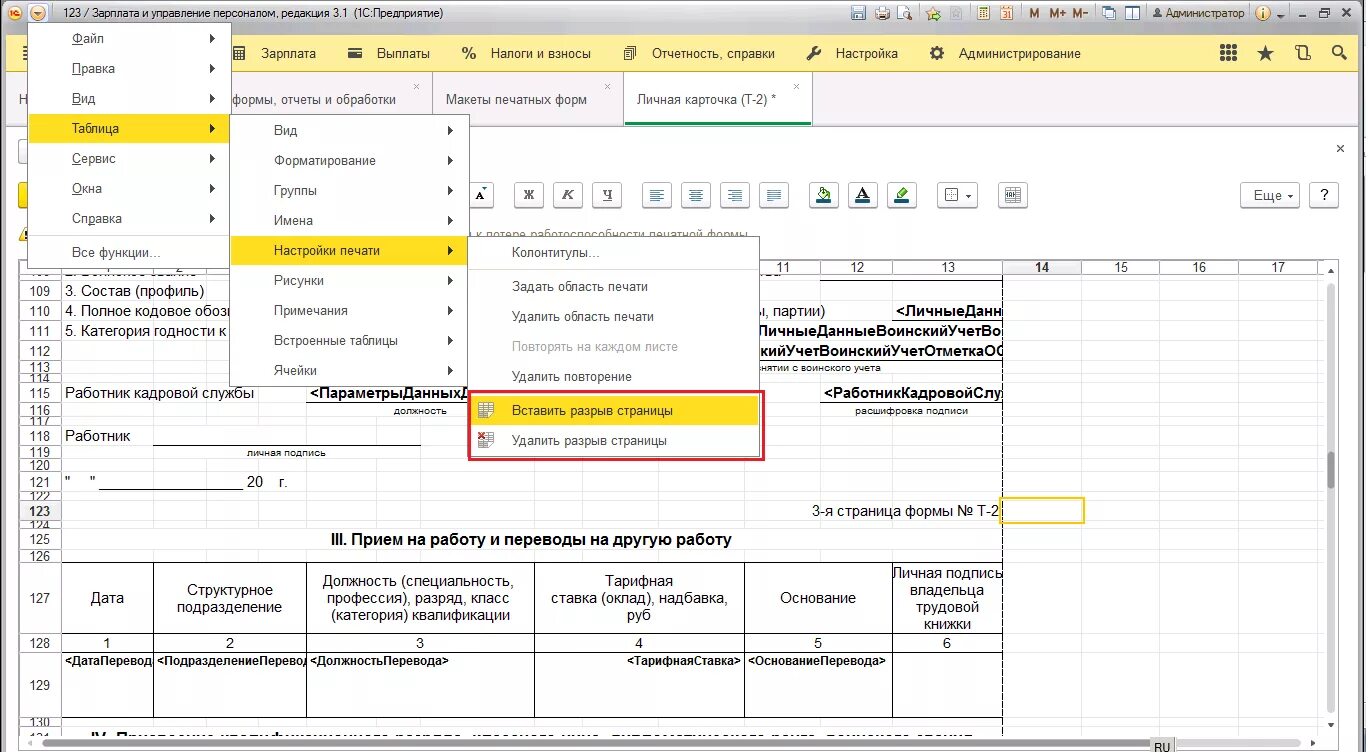Click the table cell icon after borders

pyautogui.click(x=1012, y=195)
